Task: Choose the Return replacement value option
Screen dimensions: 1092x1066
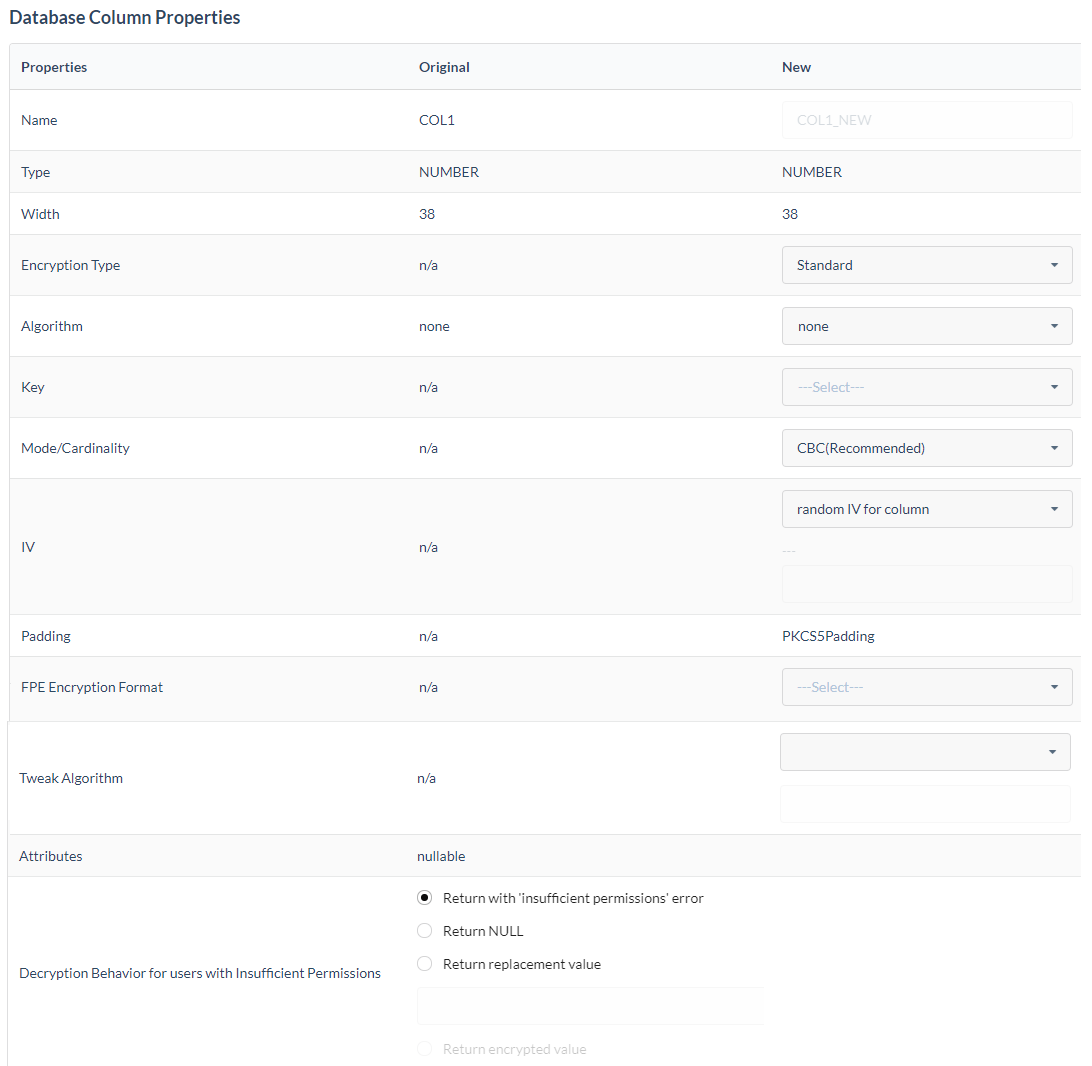Action: 425,964
